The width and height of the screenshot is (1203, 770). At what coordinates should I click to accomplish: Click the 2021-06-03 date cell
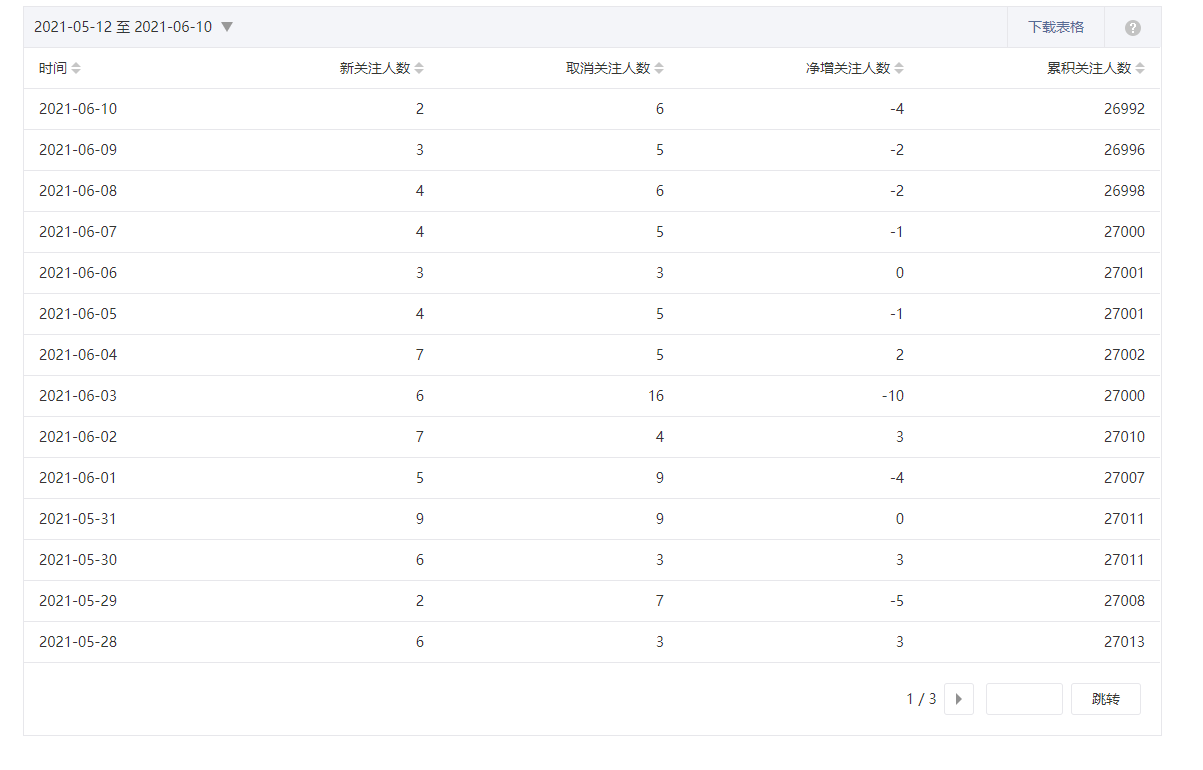tap(78, 396)
